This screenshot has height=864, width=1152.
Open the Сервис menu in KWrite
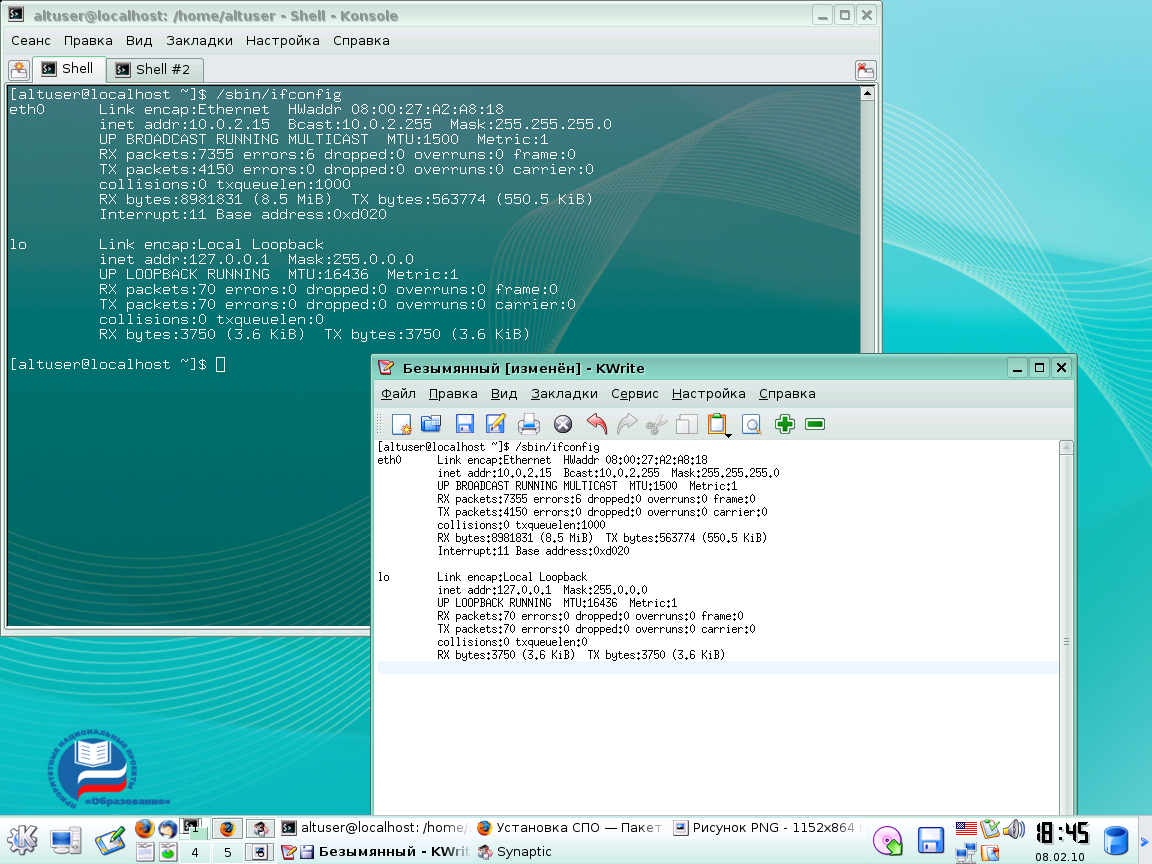pyautogui.click(x=635, y=394)
